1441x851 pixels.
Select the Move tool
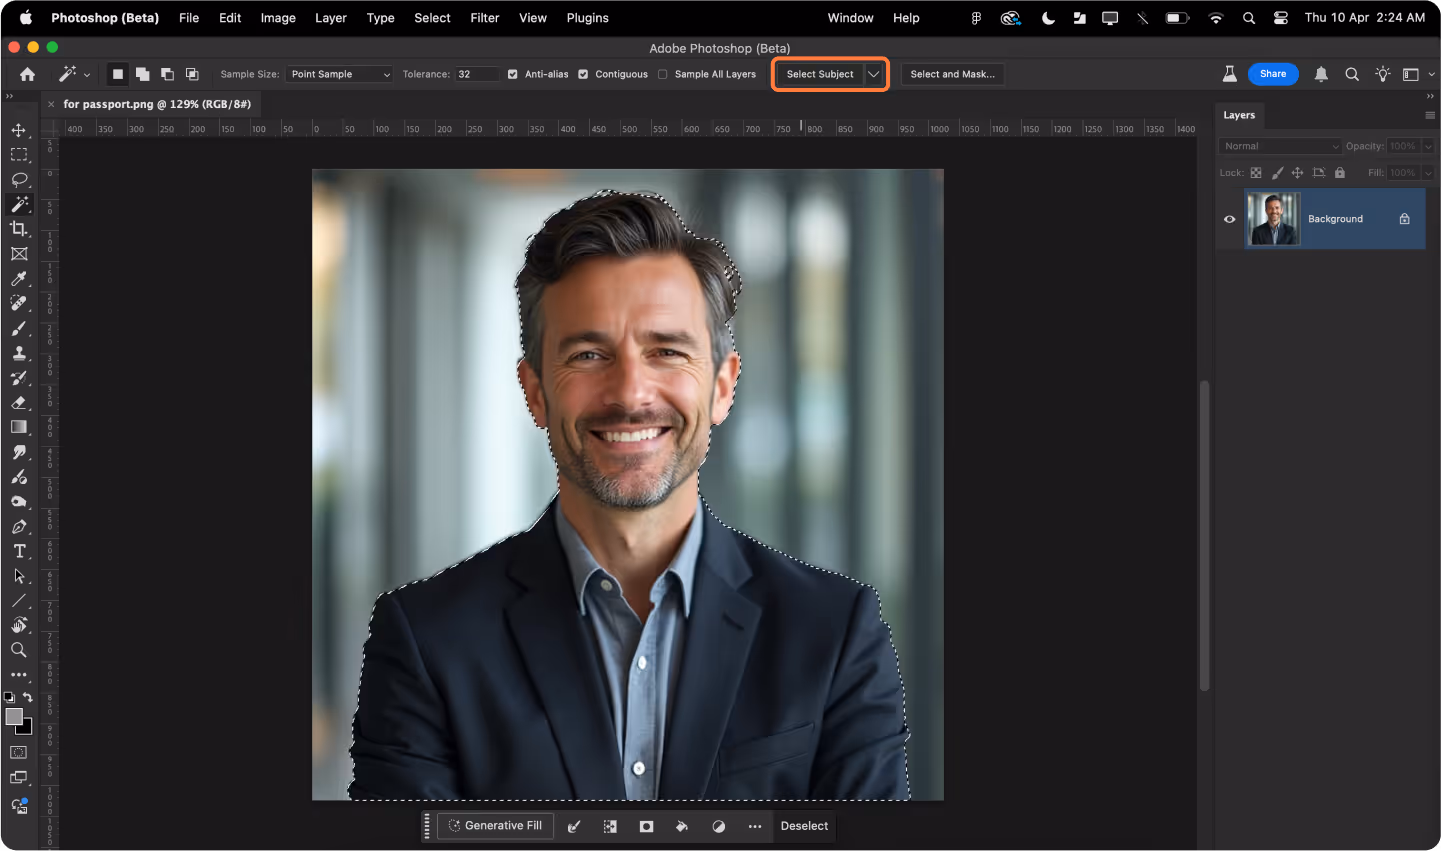tap(19, 130)
